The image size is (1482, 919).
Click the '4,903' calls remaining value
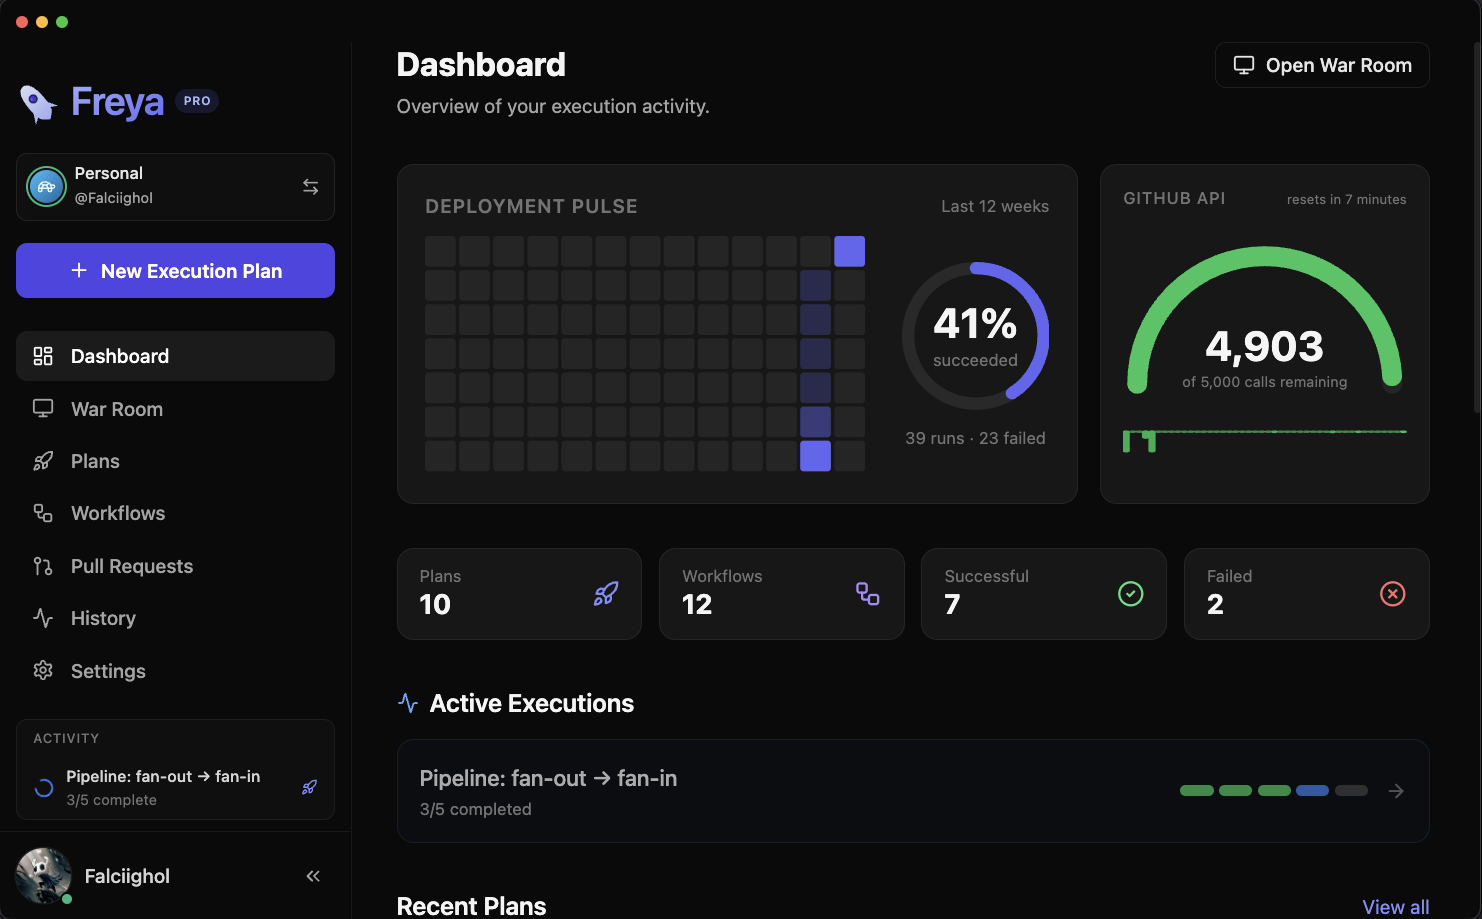(1264, 347)
